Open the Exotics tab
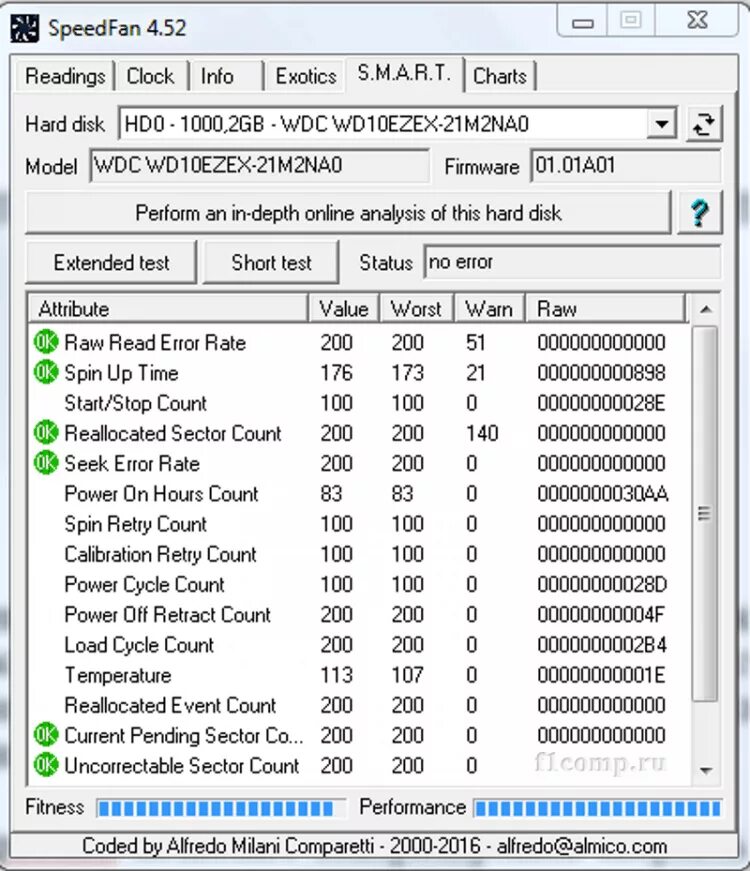Image resolution: width=750 pixels, height=871 pixels. (x=306, y=76)
